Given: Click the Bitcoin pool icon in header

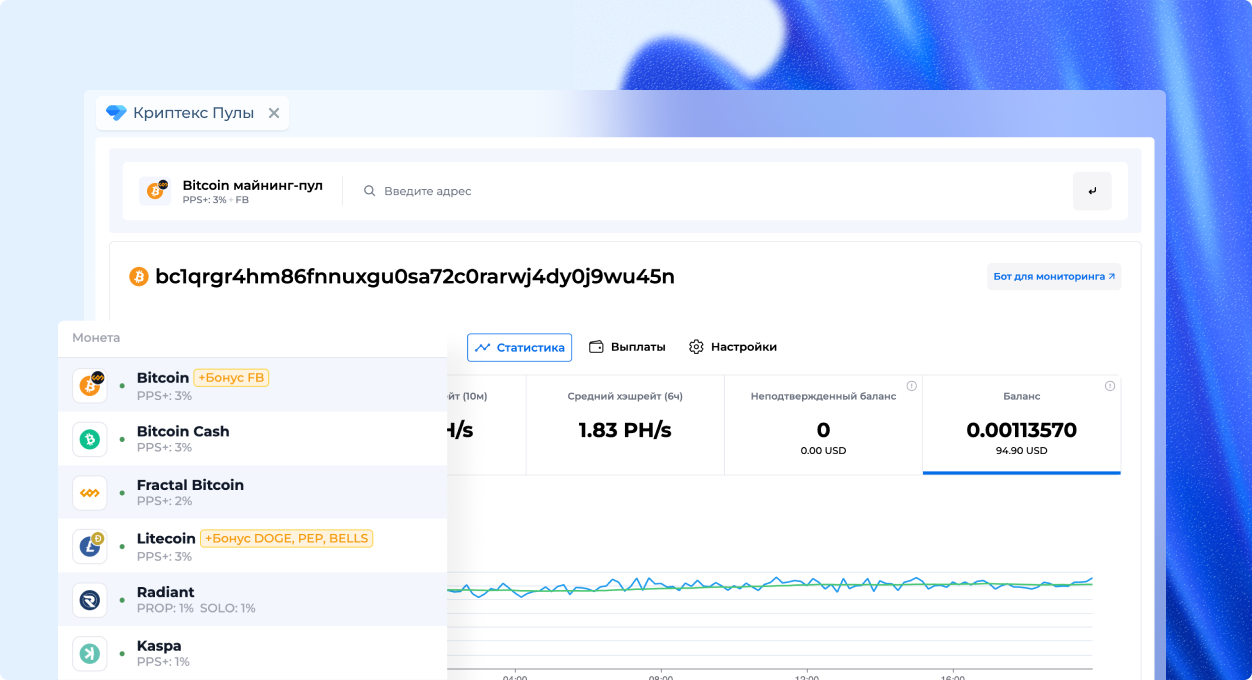Looking at the screenshot, I should (155, 190).
